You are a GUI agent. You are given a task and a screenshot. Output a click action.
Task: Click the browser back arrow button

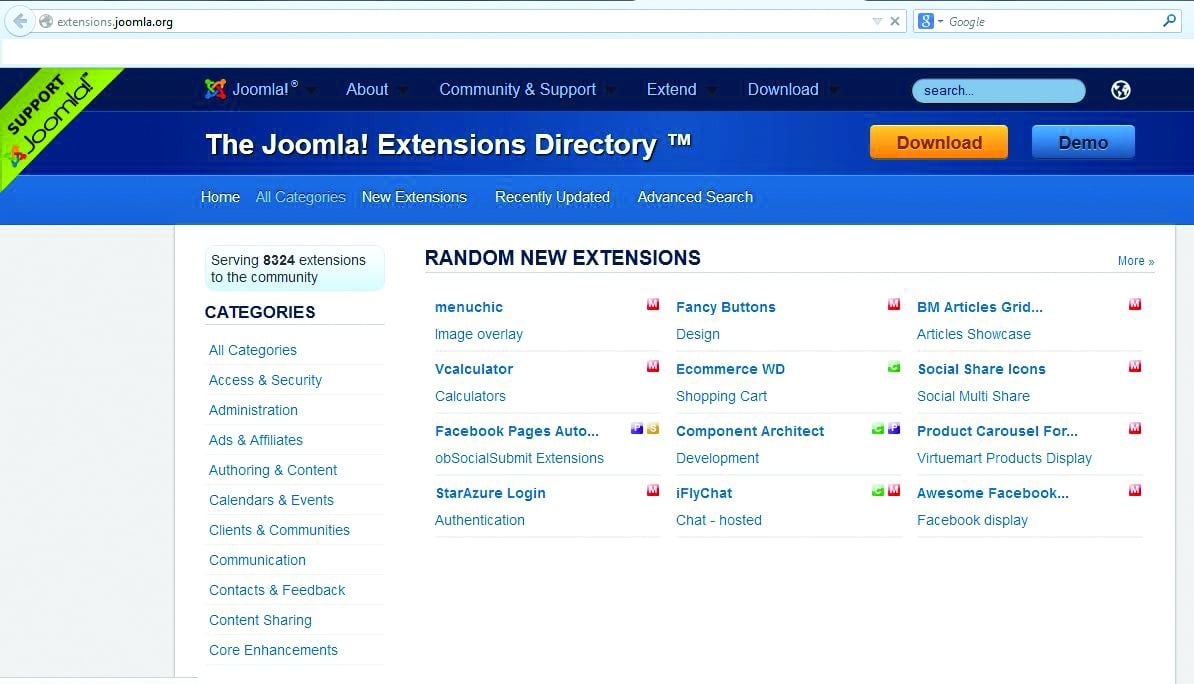click(20, 21)
